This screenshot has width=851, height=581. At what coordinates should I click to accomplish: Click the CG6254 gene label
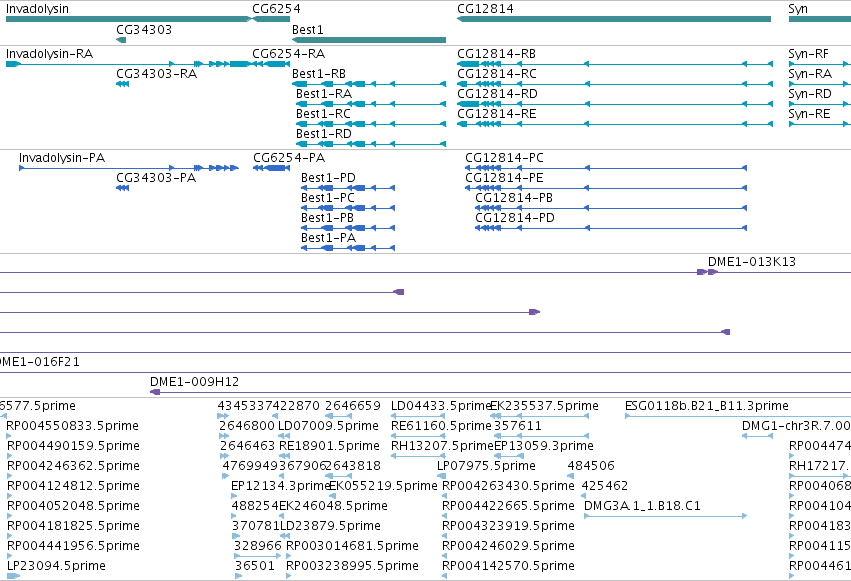[x=276, y=9]
